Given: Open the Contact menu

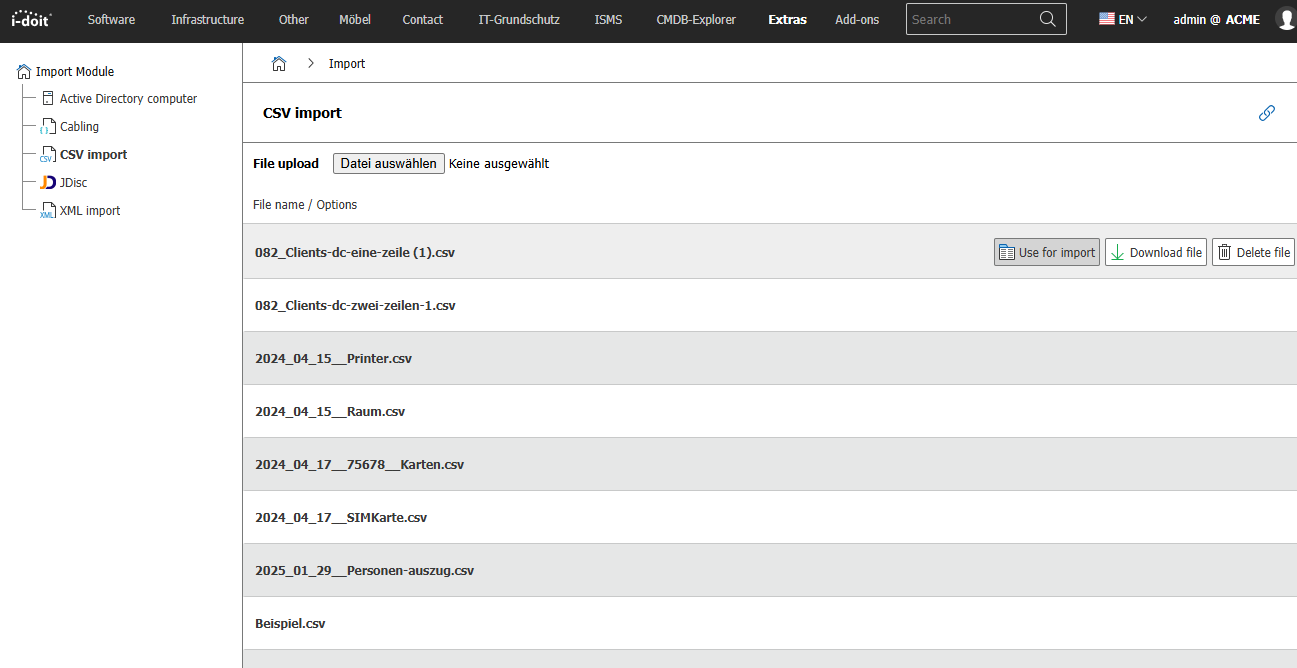Looking at the screenshot, I should pos(422,19).
